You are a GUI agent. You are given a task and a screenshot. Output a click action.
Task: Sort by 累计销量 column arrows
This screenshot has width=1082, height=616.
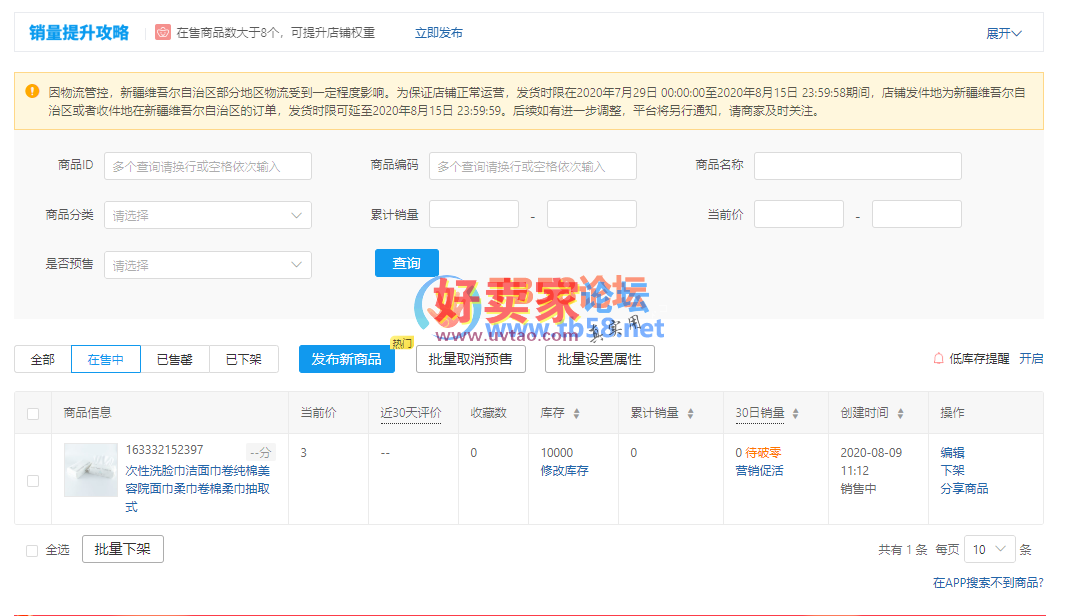[690, 413]
